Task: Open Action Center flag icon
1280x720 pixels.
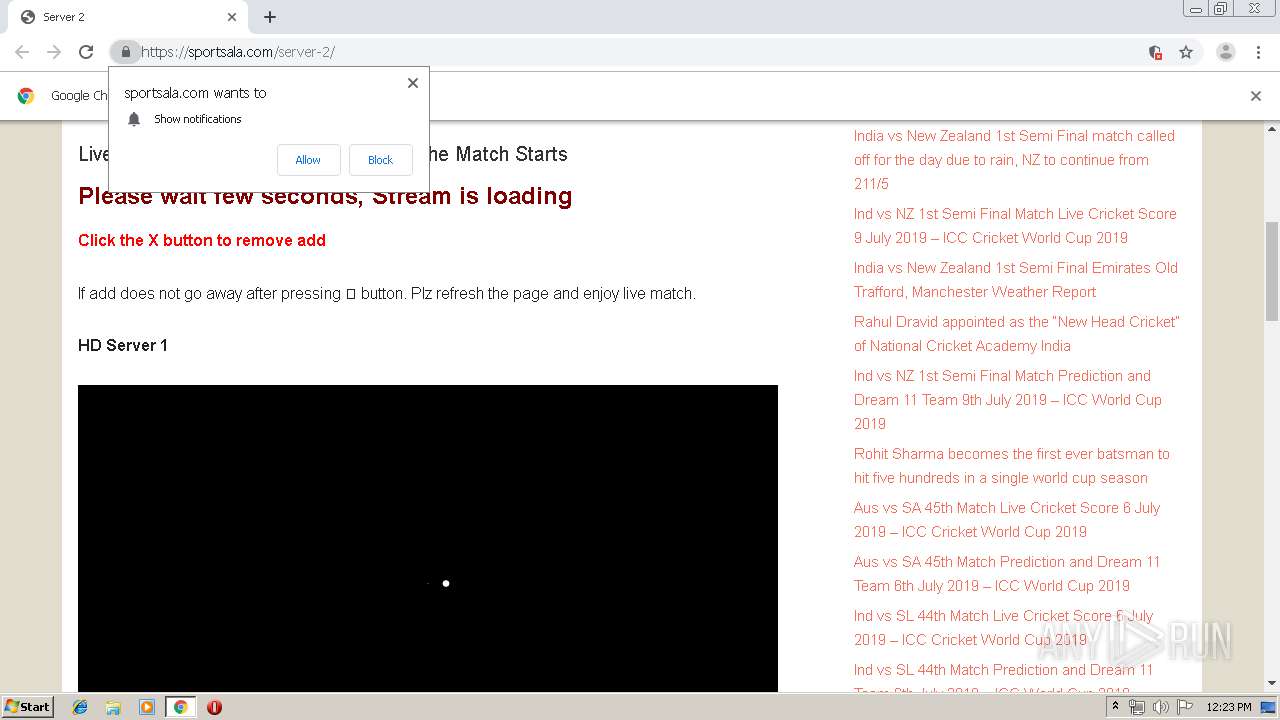Action: (x=1185, y=707)
